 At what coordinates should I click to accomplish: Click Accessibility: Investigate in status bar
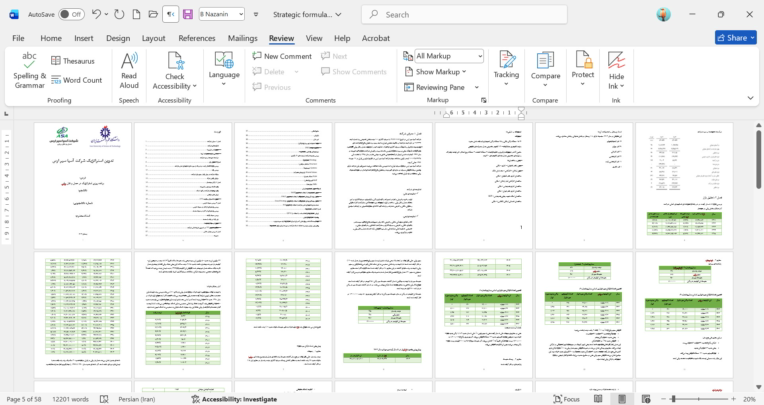(x=234, y=399)
